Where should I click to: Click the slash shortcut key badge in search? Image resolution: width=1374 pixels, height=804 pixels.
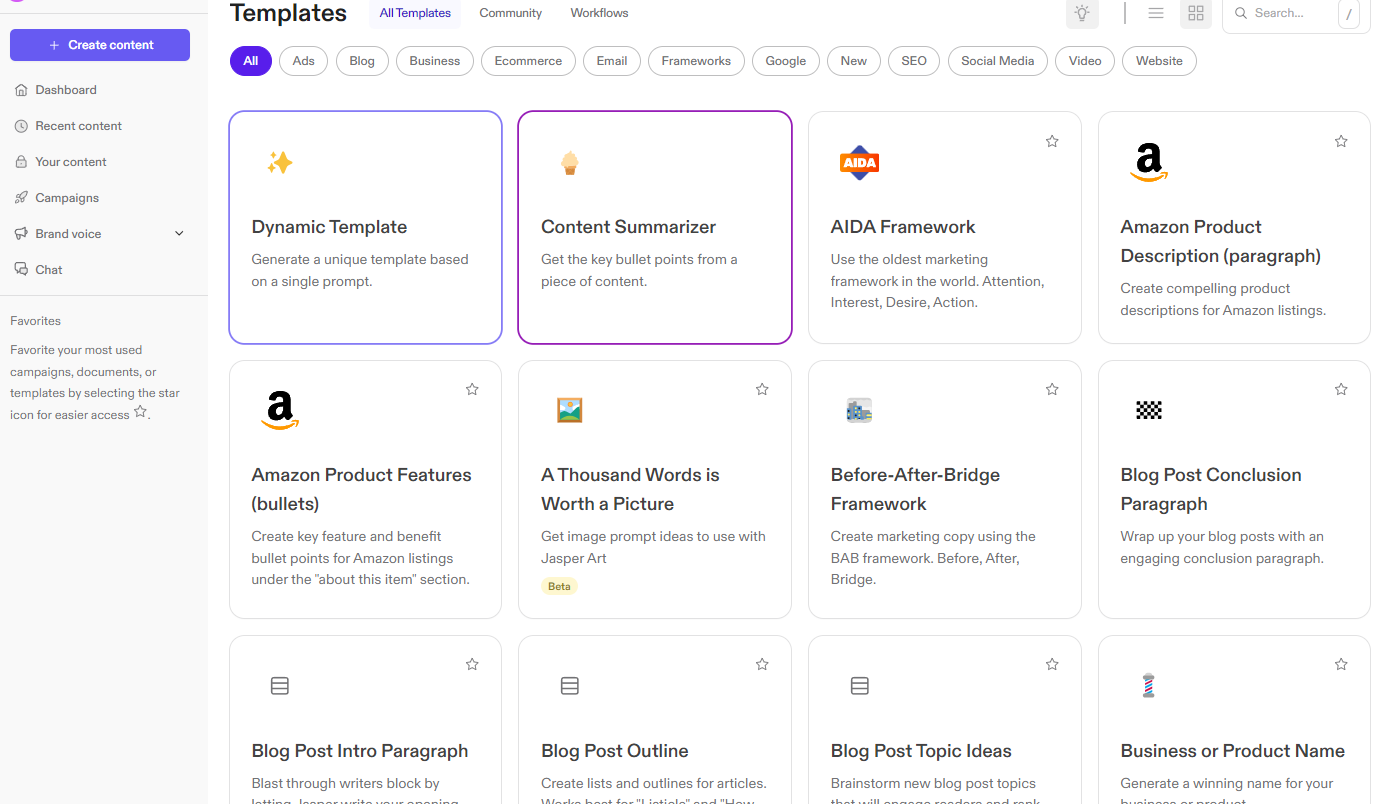click(x=1349, y=14)
